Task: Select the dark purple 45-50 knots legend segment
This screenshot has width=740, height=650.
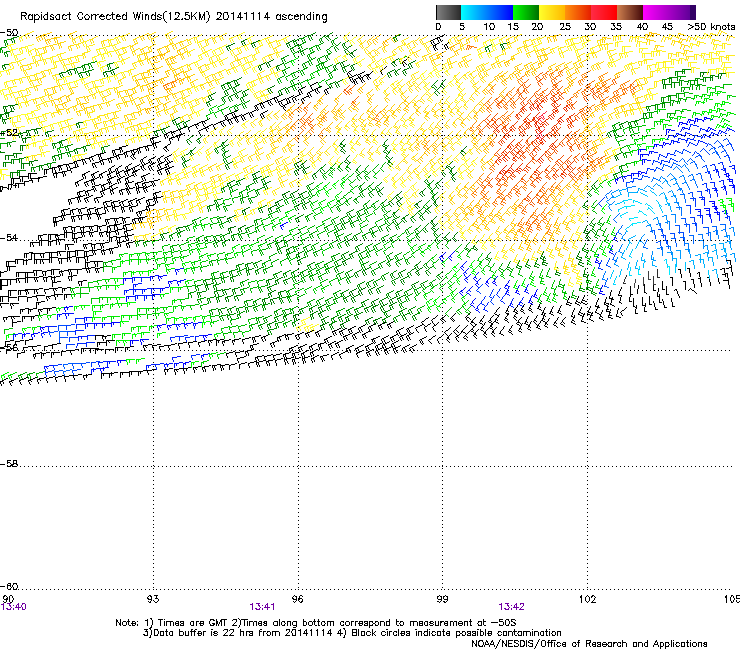Action: 682,12
